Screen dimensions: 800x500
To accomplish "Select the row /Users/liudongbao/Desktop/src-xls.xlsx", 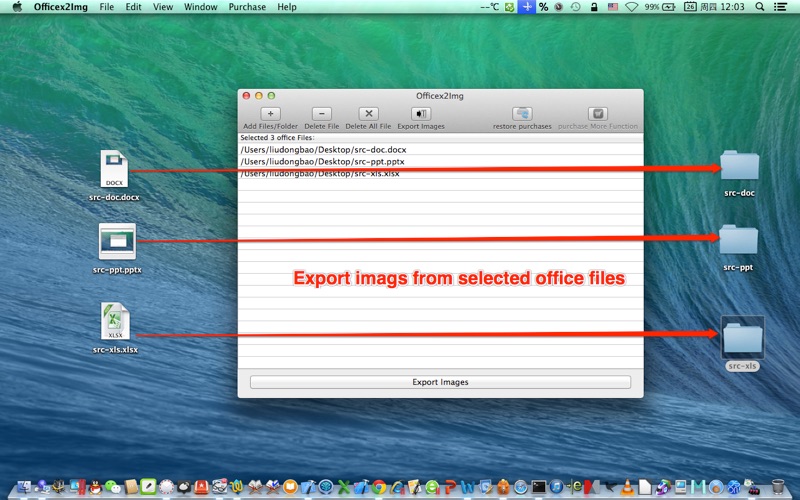I will pos(440,173).
